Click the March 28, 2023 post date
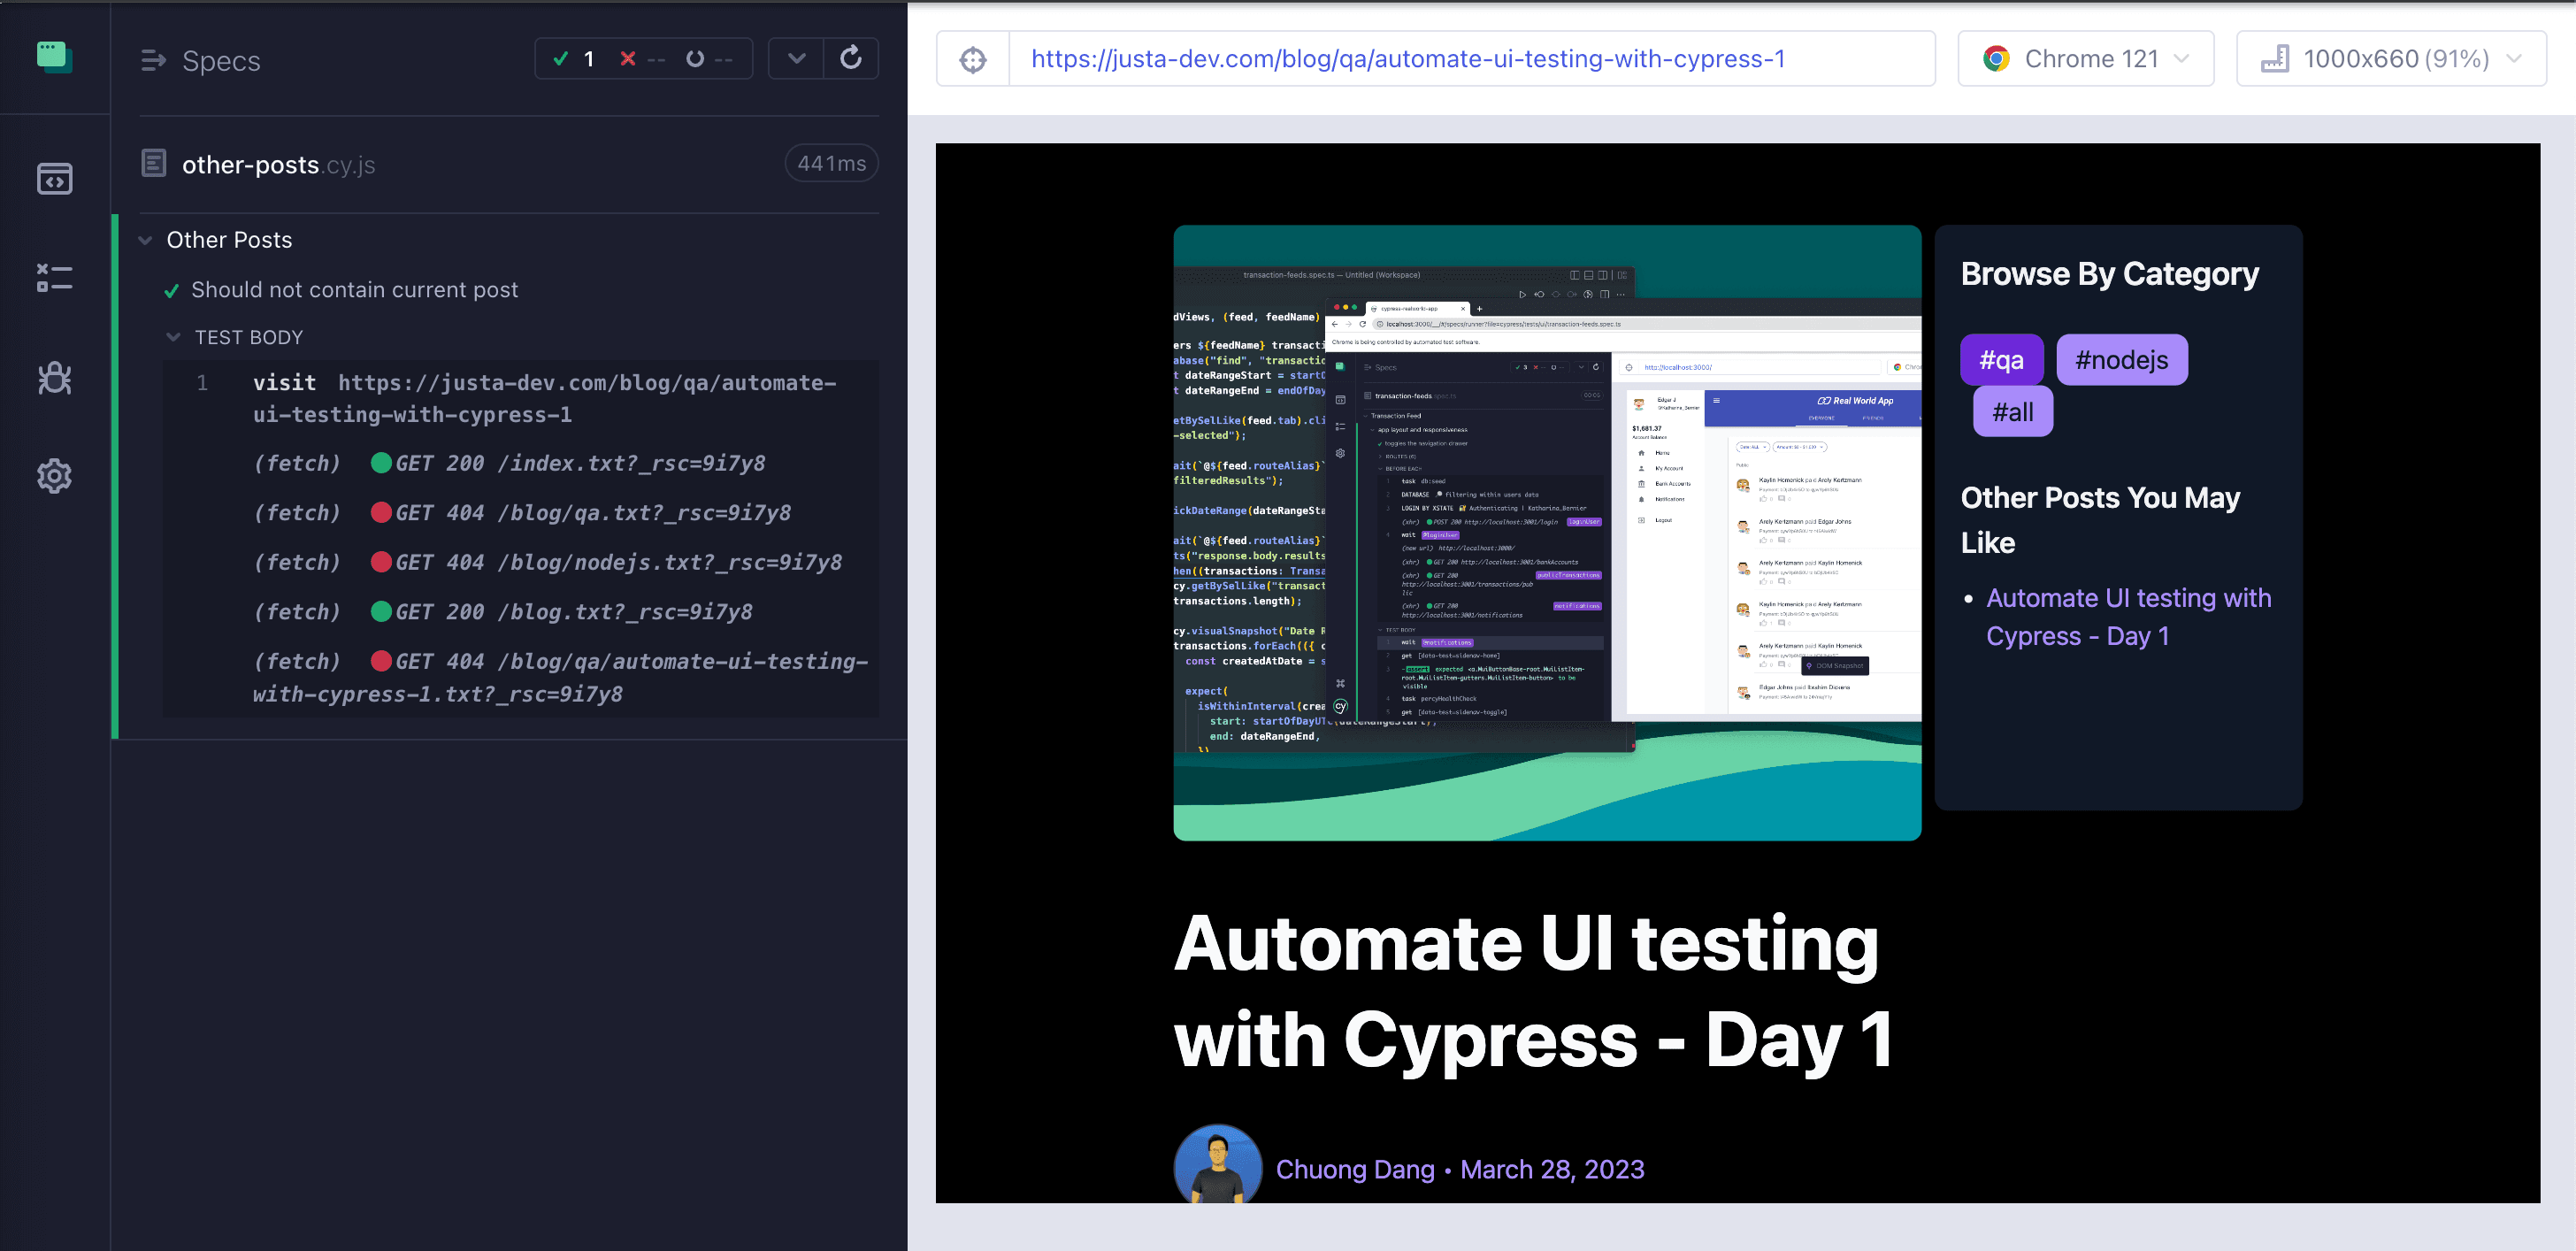Viewport: 2576px width, 1251px height. (x=1552, y=1169)
